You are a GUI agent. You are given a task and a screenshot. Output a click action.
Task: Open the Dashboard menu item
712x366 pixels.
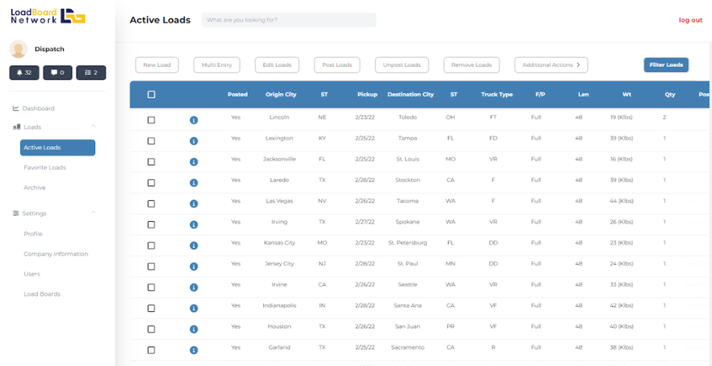tap(34, 109)
